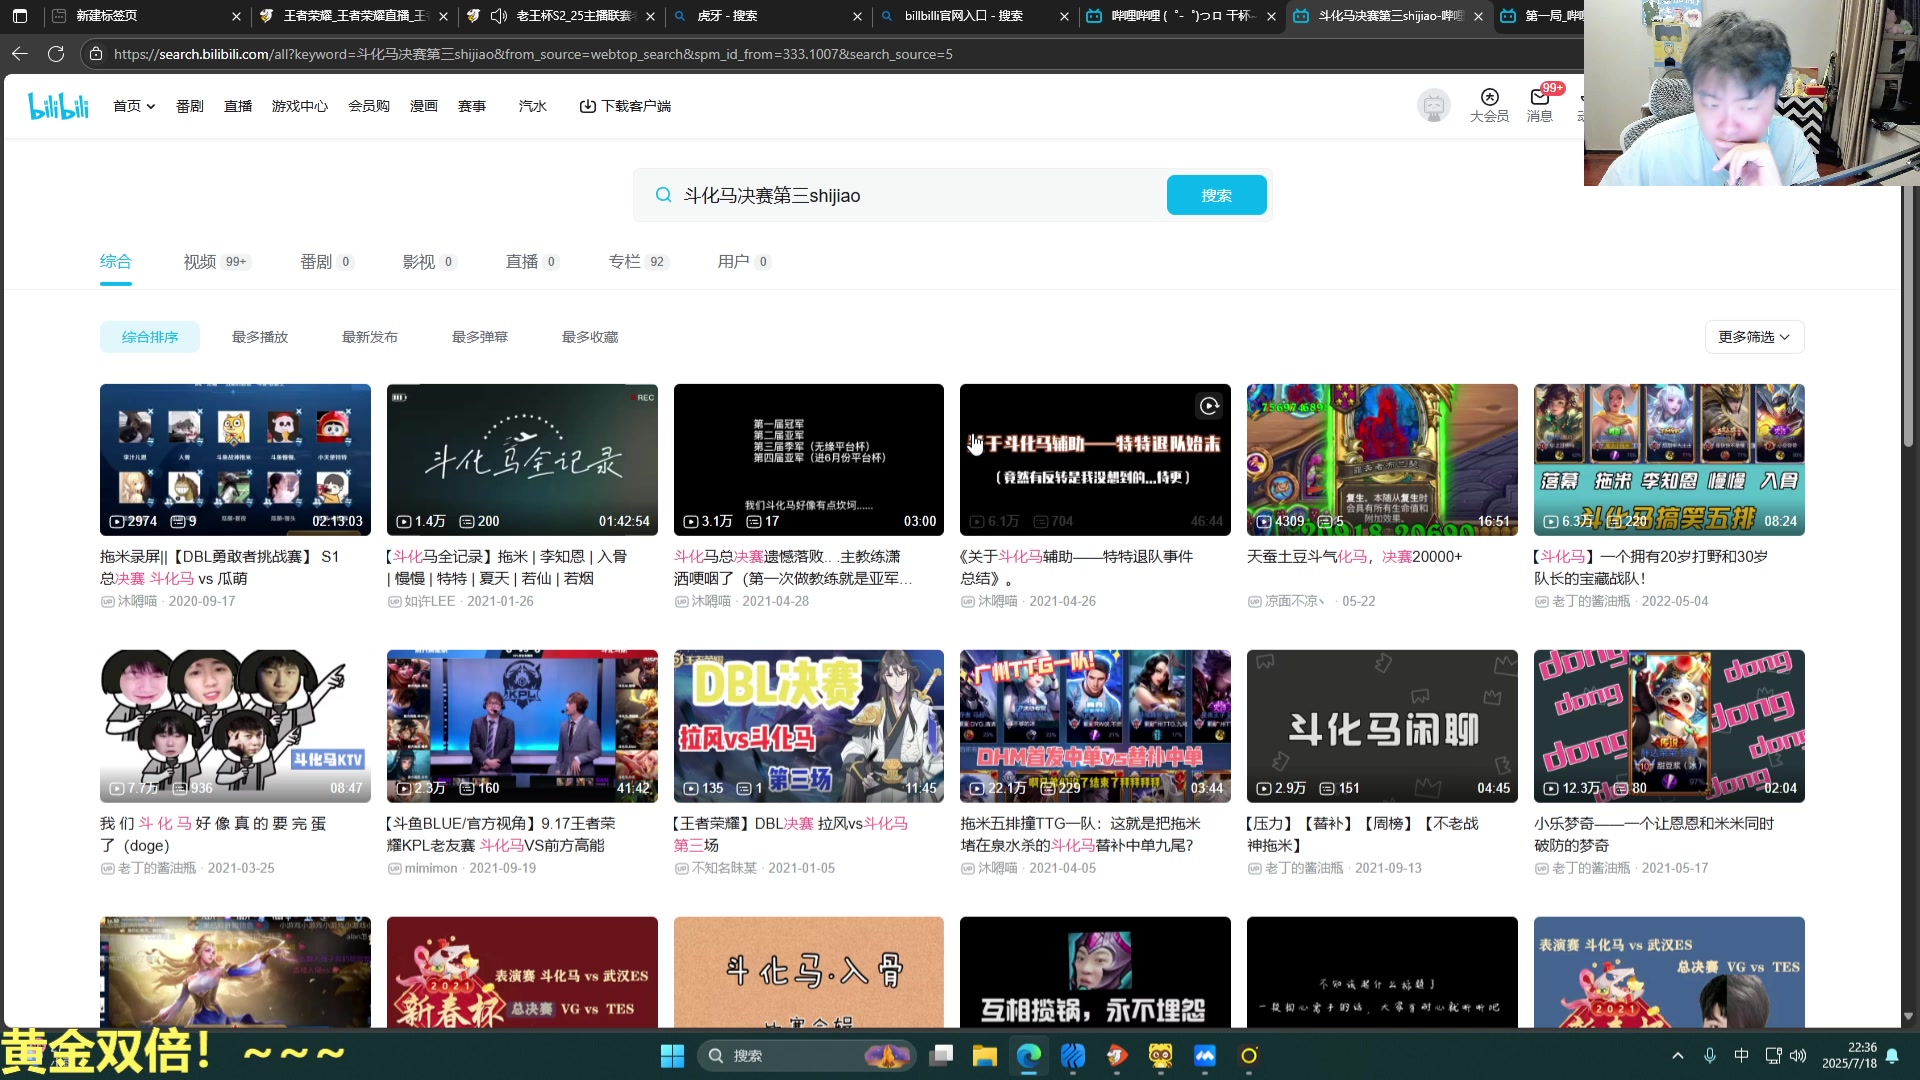The width and height of the screenshot is (1920, 1080).
Task: Close the 新建标签页 tab
Action: coord(236,16)
